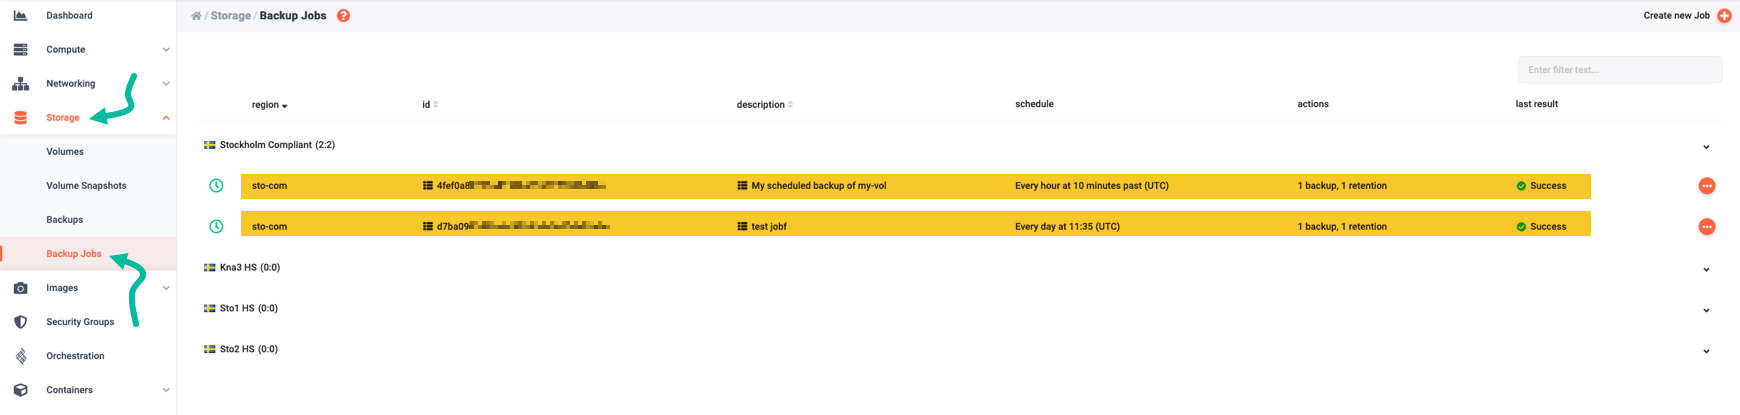Click the clock icon for test jobf row
Screen dimensions: 1740x415
[216, 227]
